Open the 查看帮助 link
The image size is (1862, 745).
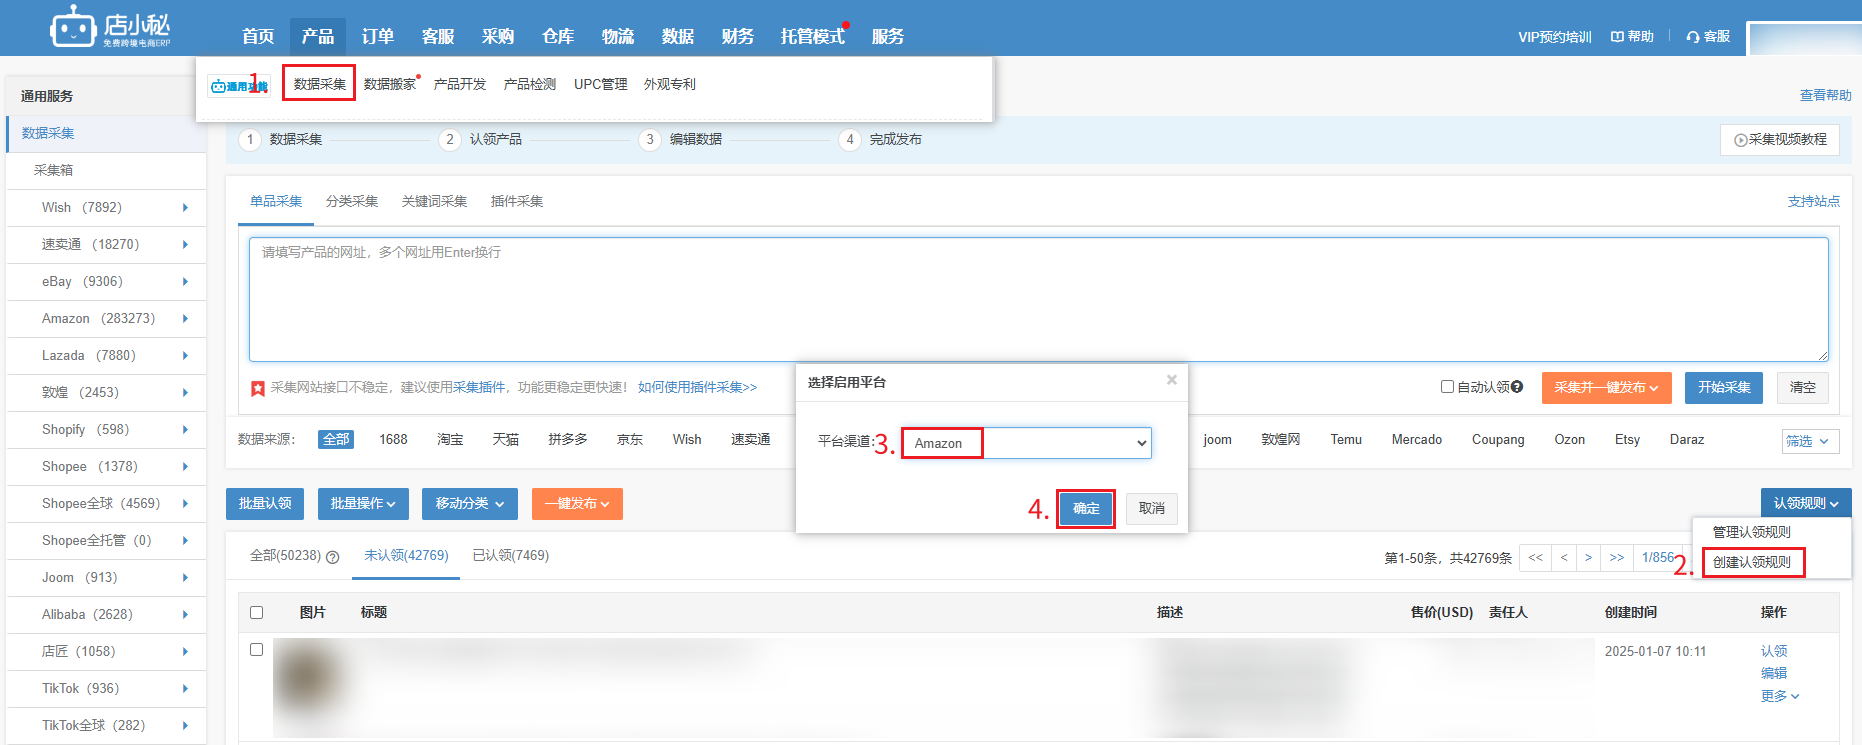[x=1826, y=95]
